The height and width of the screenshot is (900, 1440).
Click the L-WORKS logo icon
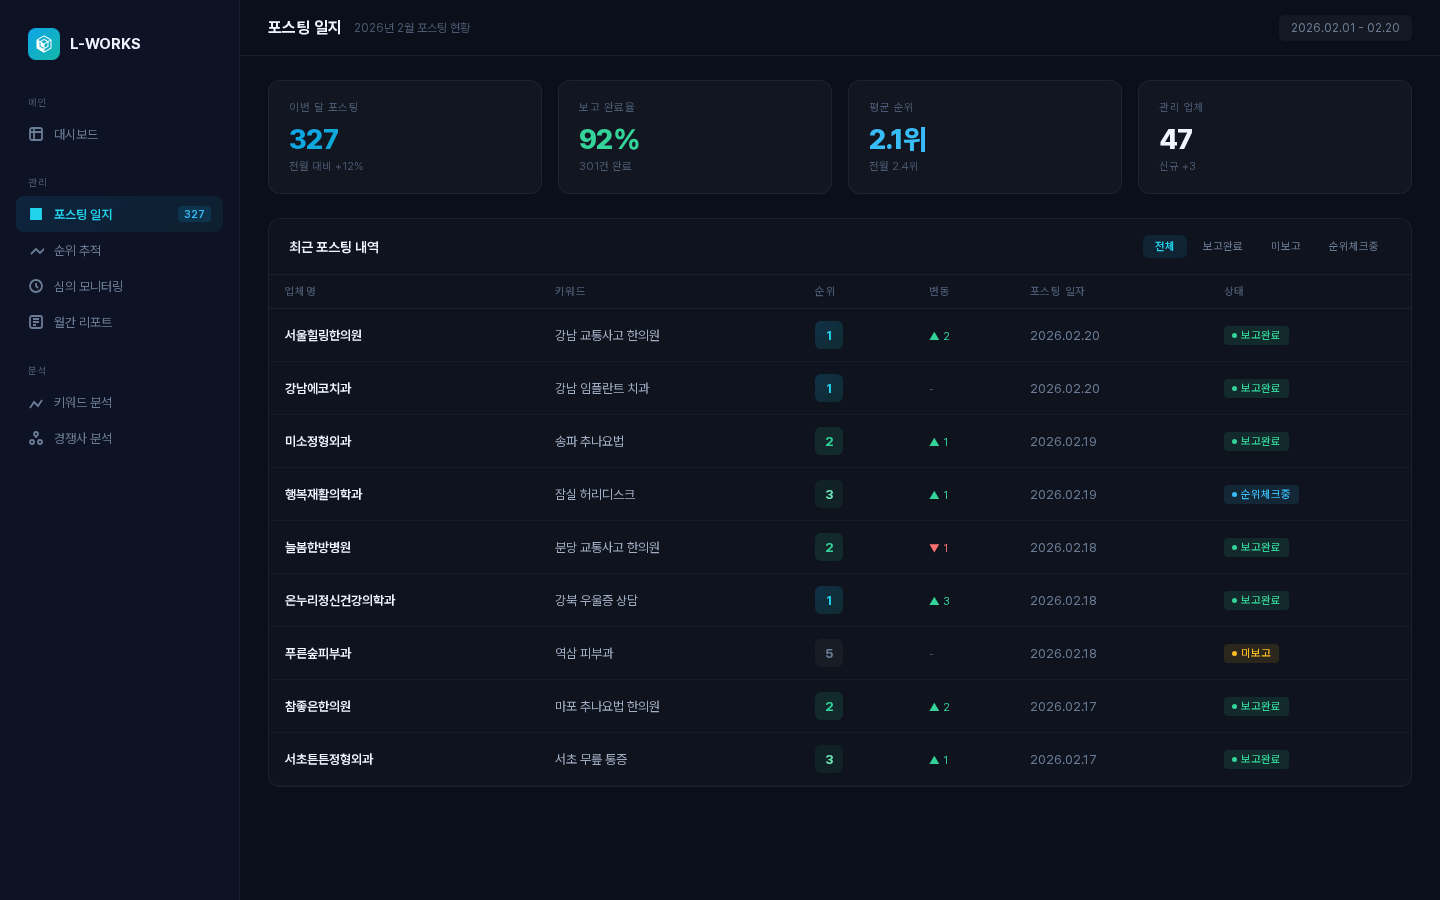click(44, 44)
